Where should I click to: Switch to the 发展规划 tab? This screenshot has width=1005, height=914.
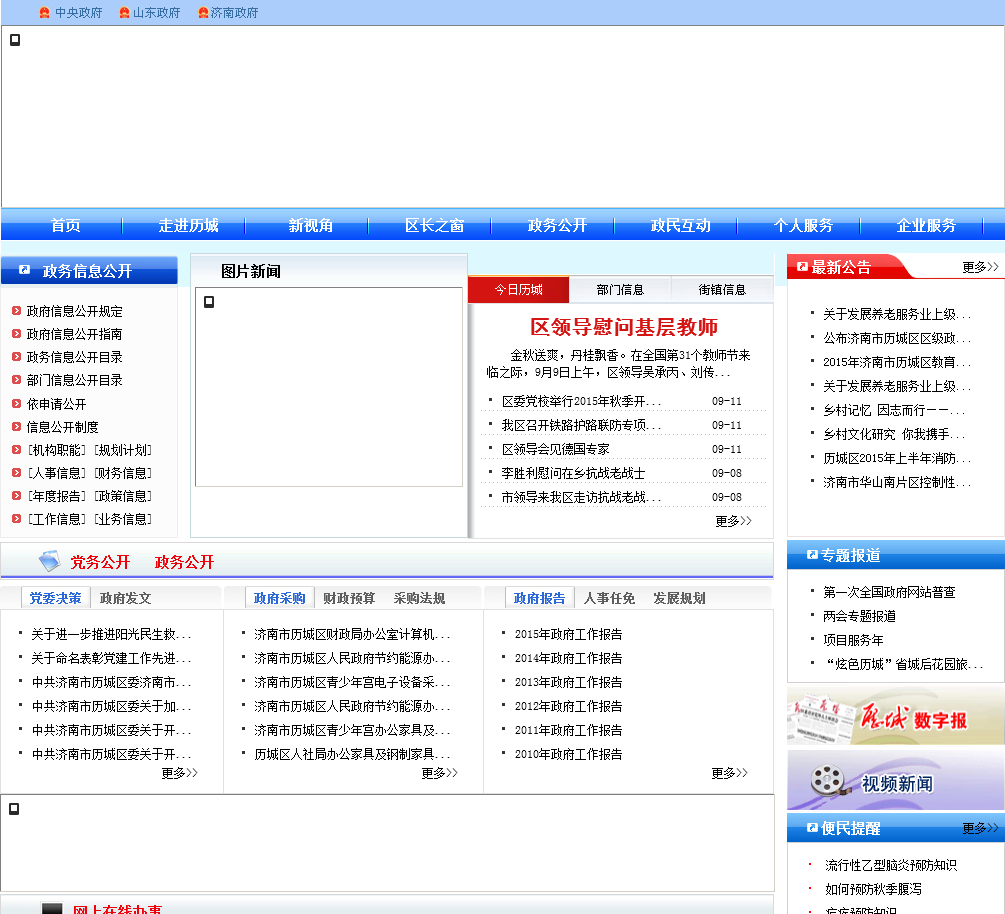[679, 598]
